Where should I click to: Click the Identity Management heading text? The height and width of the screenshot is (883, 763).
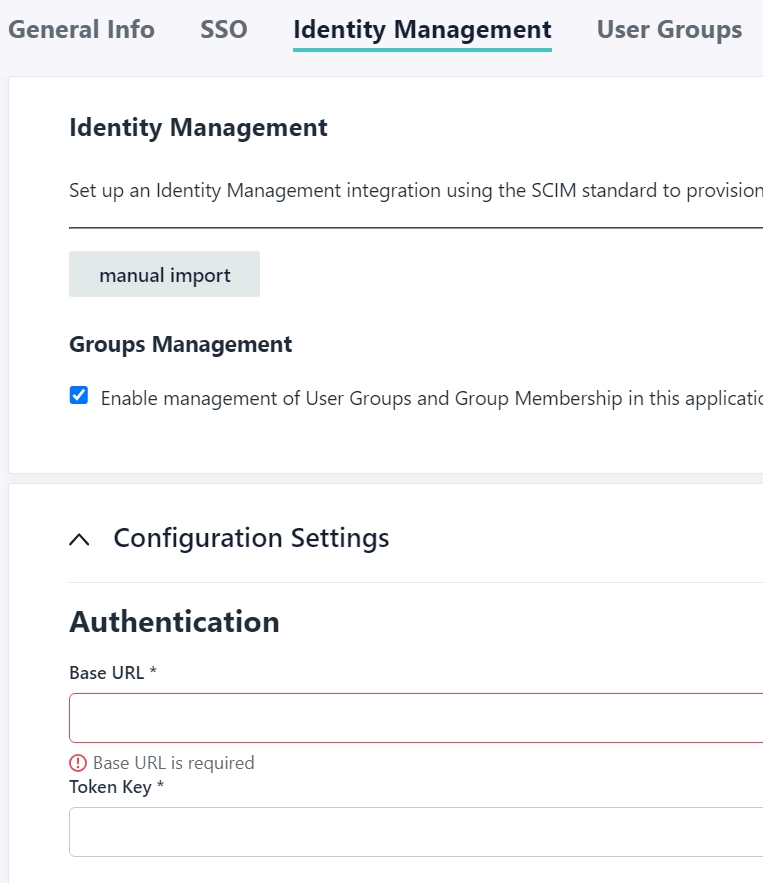[198, 128]
